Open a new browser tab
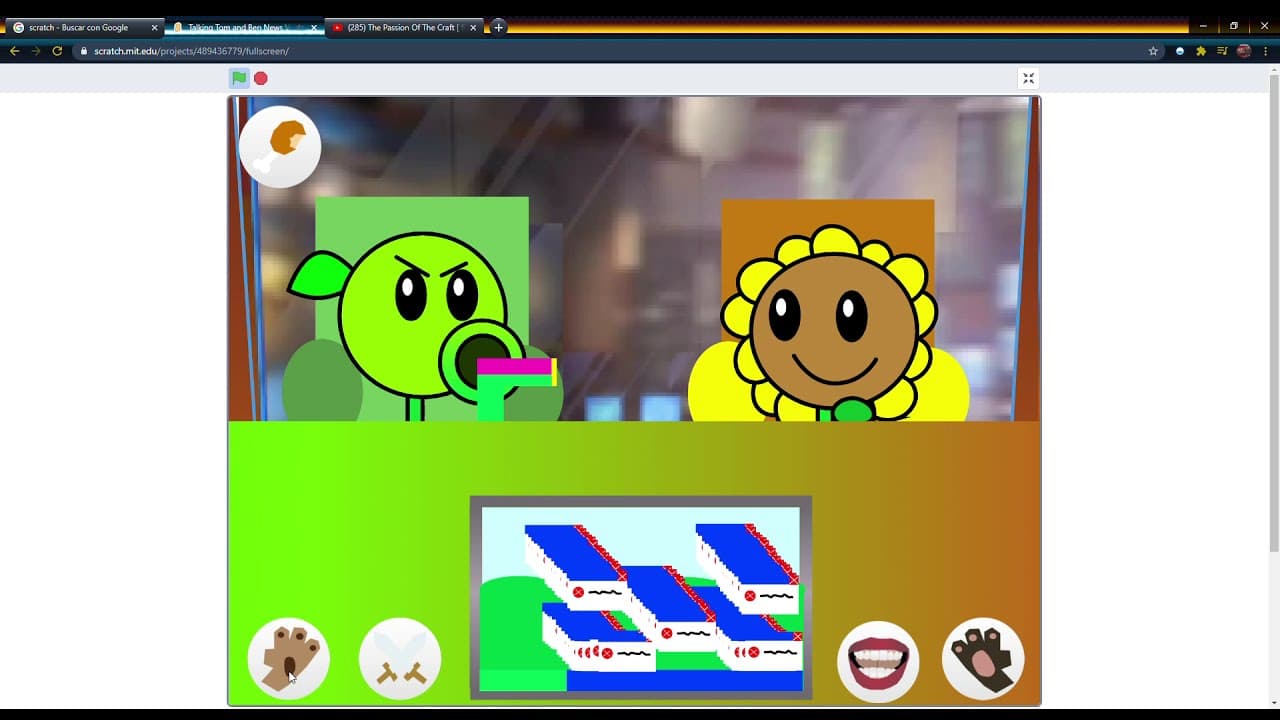 pos(498,27)
